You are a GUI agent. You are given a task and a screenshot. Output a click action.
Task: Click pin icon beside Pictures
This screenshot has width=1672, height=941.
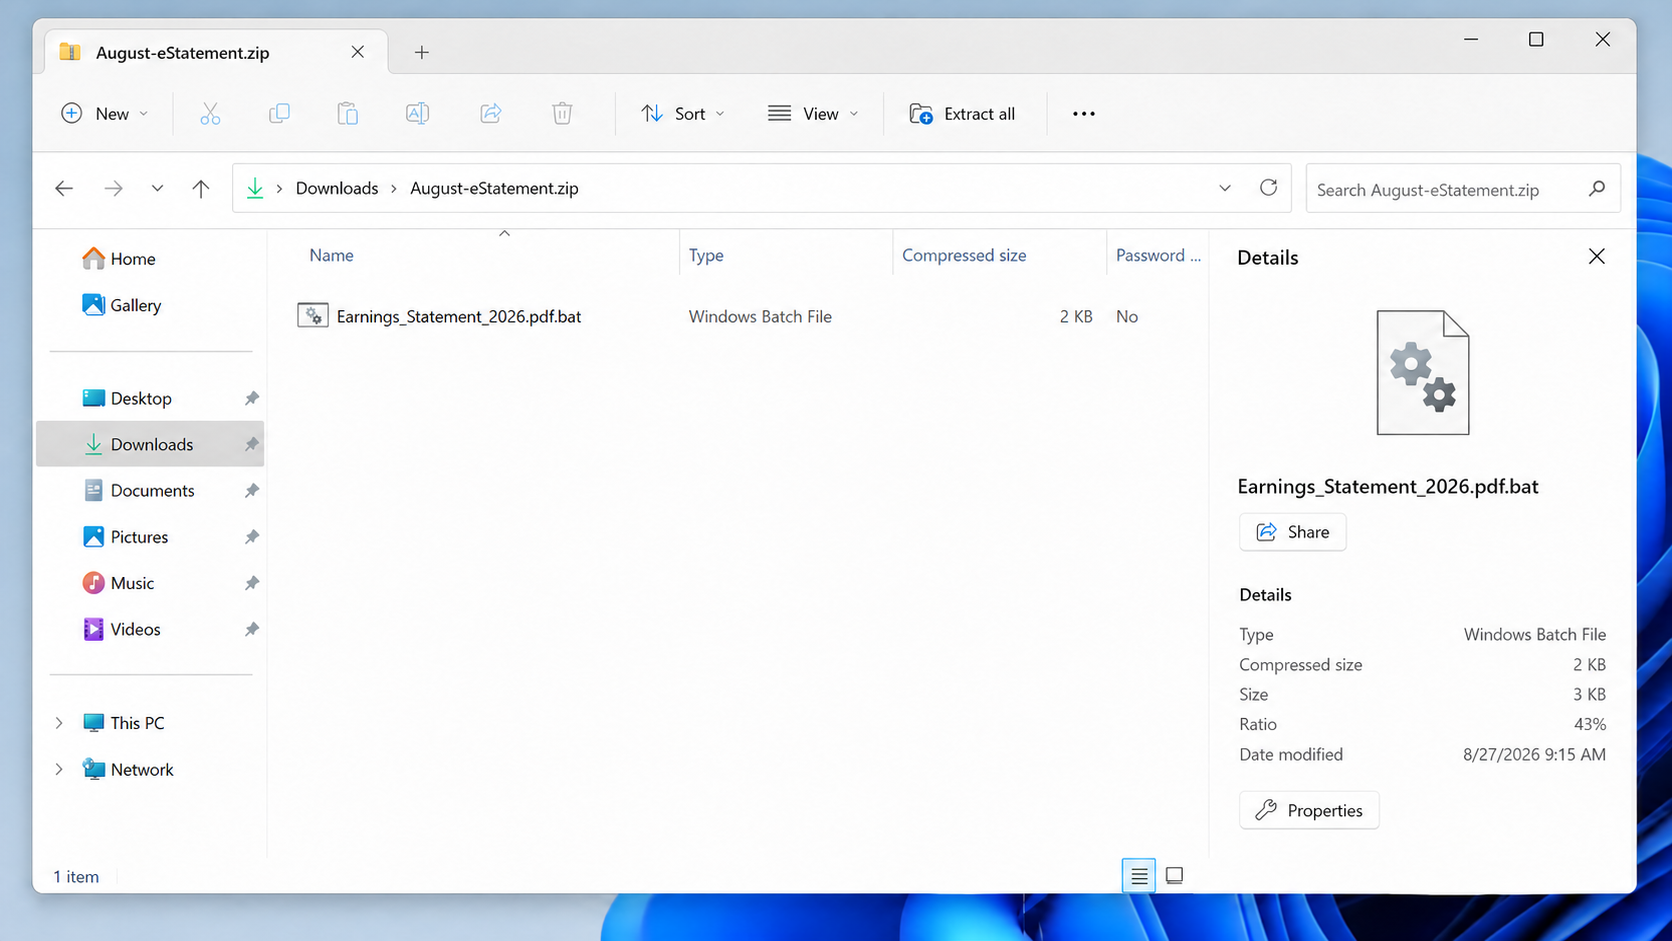(x=252, y=537)
